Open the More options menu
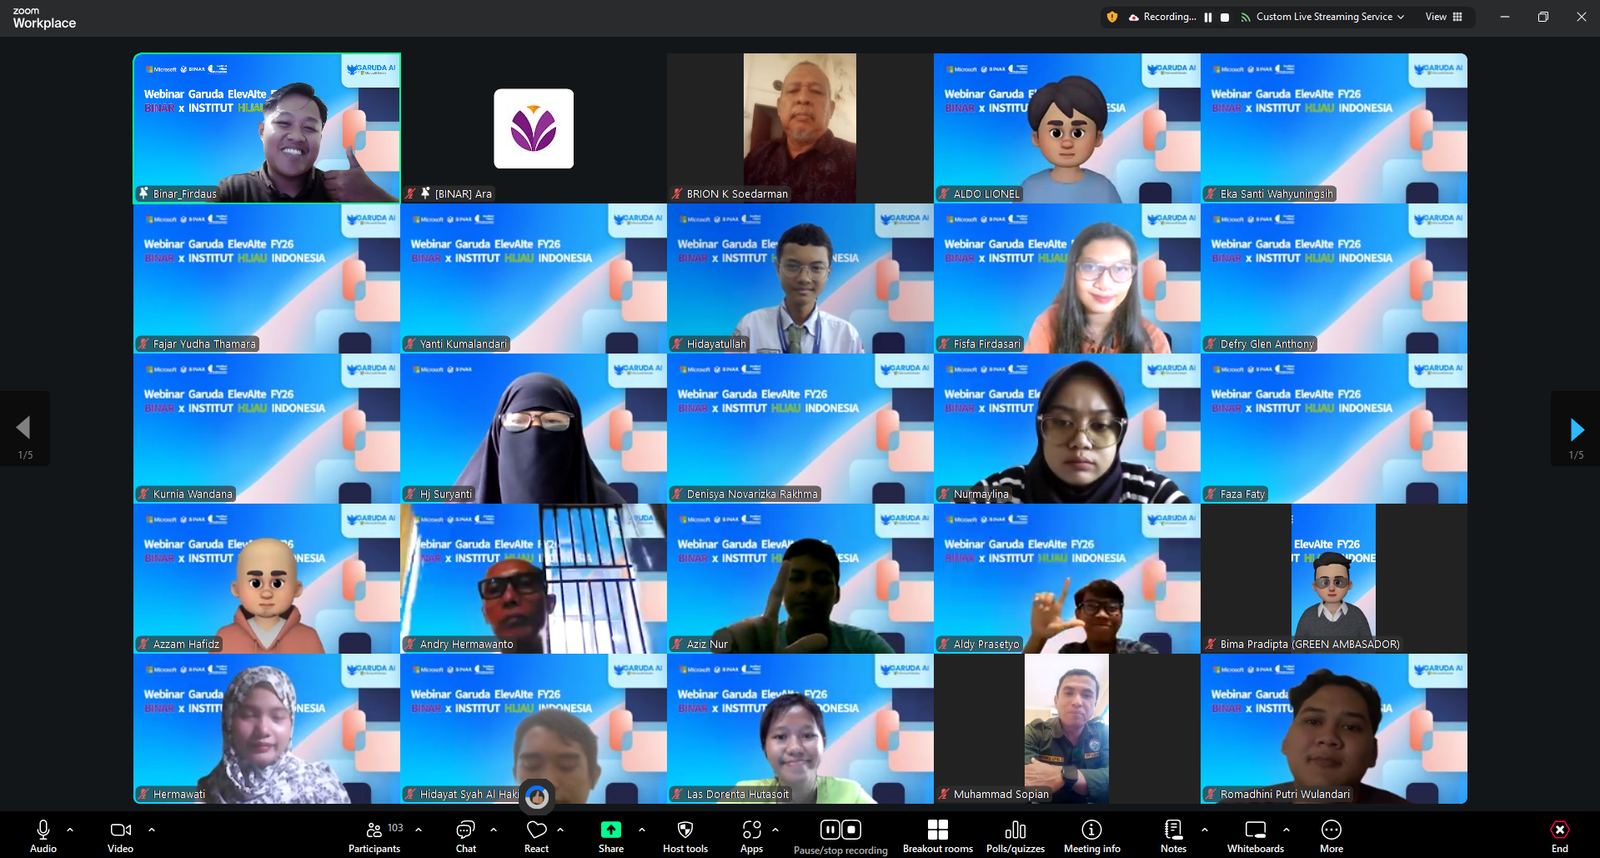This screenshot has height=858, width=1600. 1331,836
